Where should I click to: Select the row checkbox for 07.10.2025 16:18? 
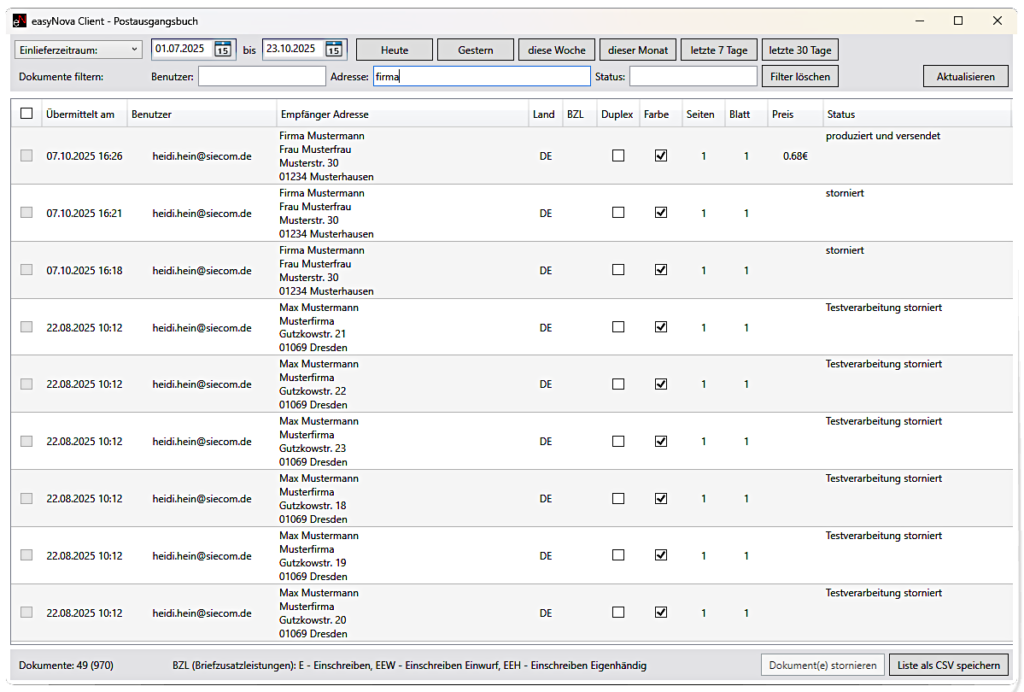tap(26, 270)
